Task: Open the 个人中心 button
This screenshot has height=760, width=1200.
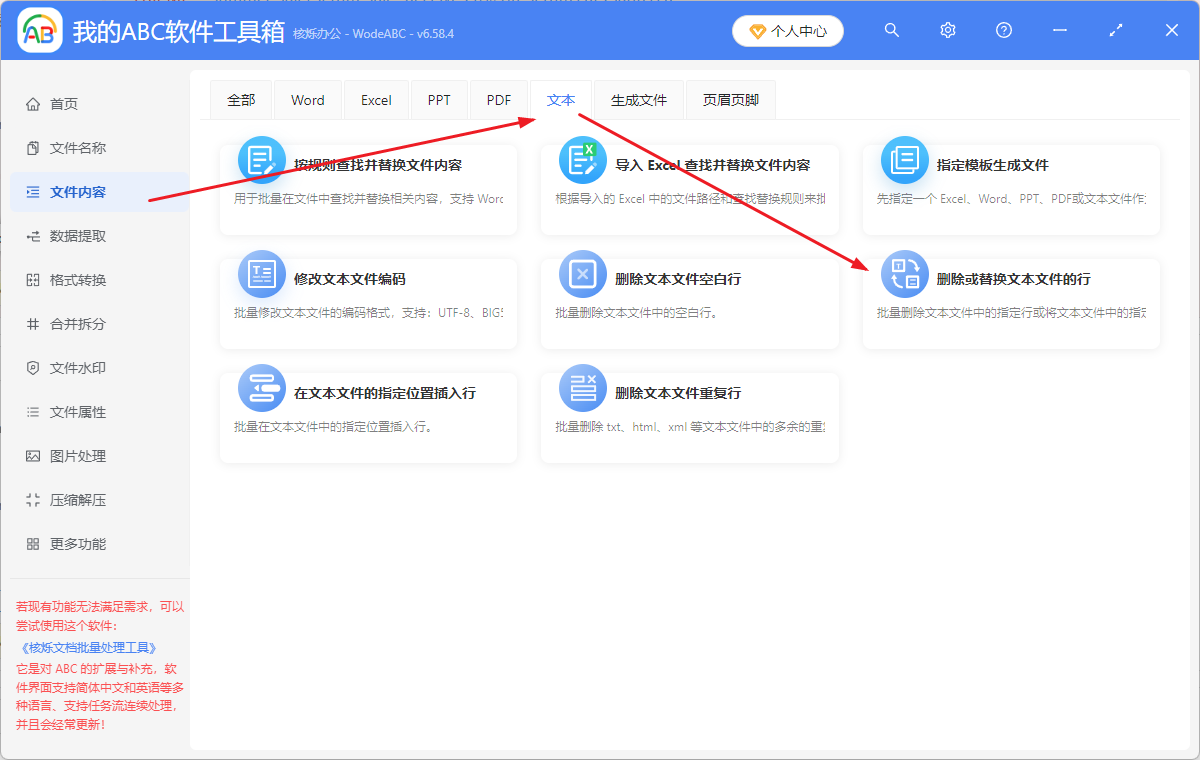Action: tap(787, 30)
